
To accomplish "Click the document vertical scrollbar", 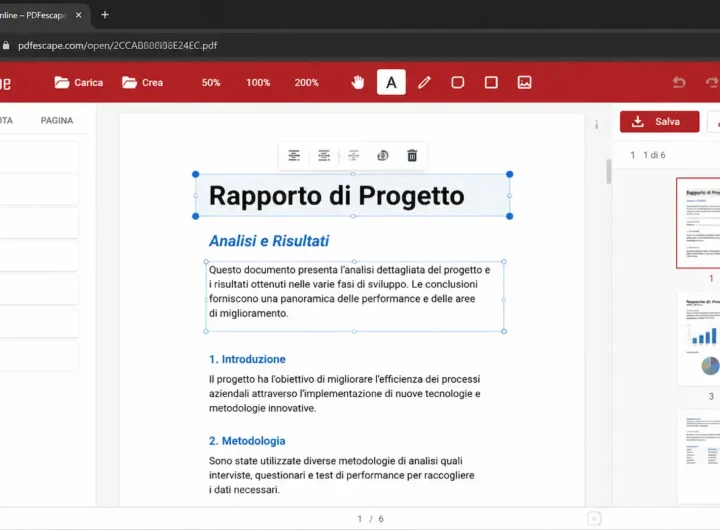I will [609, 171].
